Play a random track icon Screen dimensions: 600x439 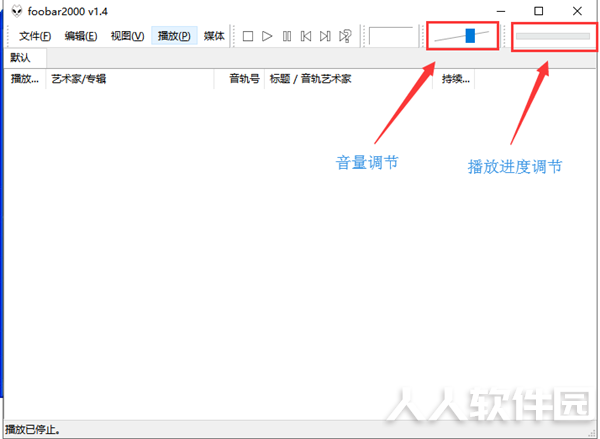(x=345, y=36)
